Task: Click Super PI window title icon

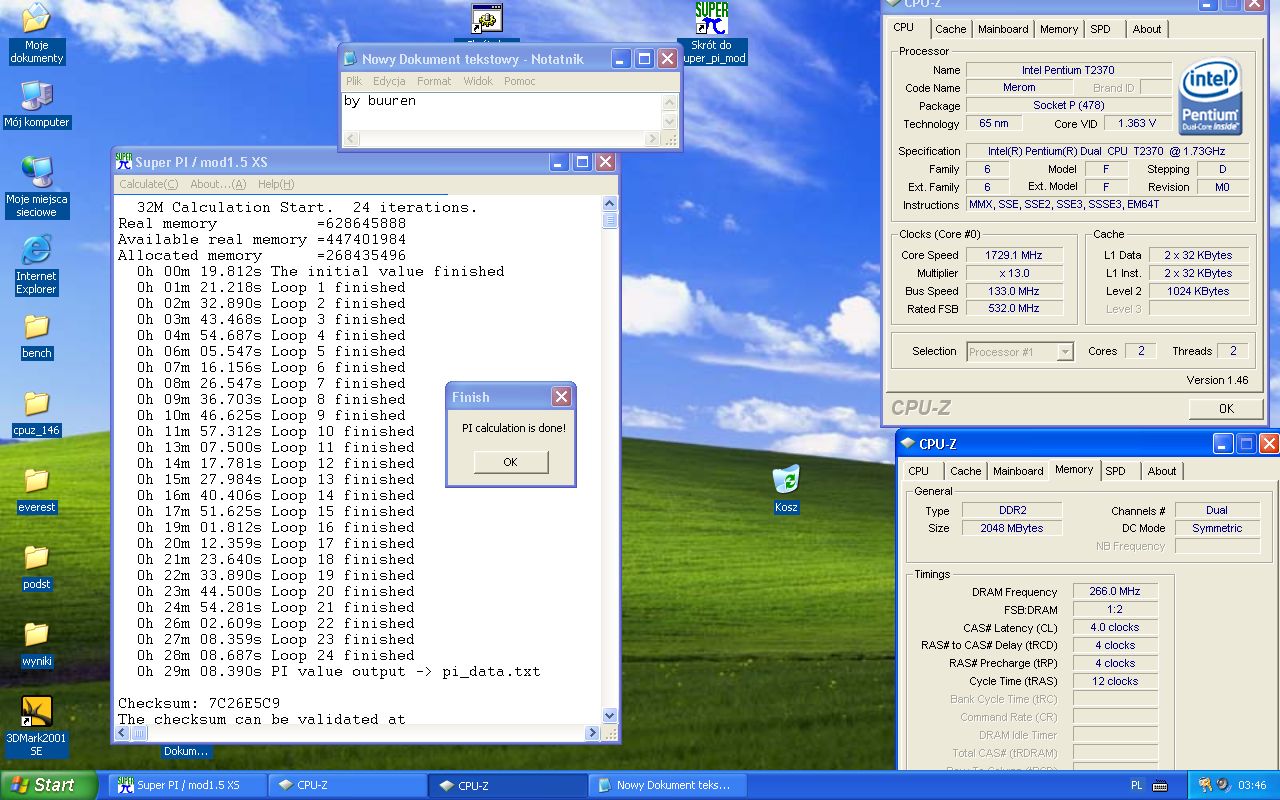Action: pos(124,161)
